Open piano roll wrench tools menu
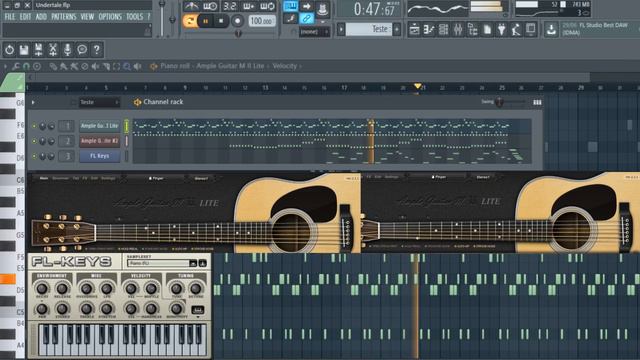The width and height of the screenshot is (640, 360). pos(16,66)
